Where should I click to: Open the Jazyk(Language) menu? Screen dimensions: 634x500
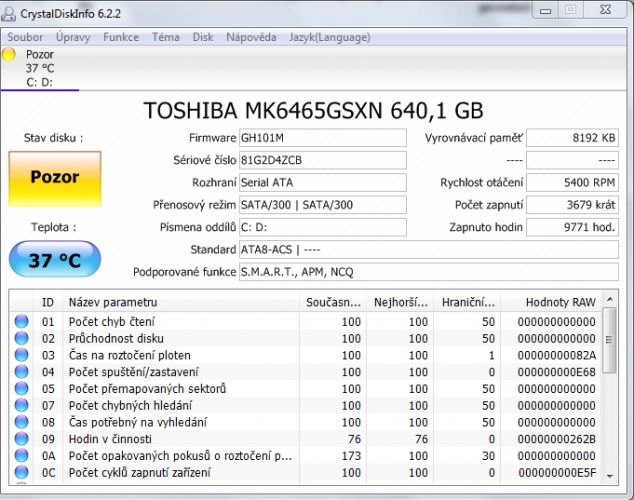[x=330, y=37]
